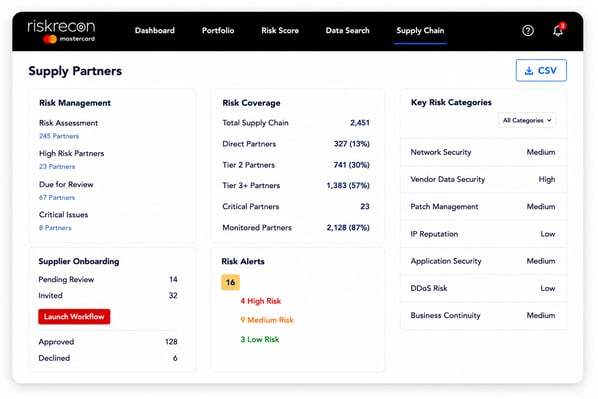Click the Patch Management category row
Viewport: 598px width, 399px height.
pyautogui.click(x=483, y=207)
